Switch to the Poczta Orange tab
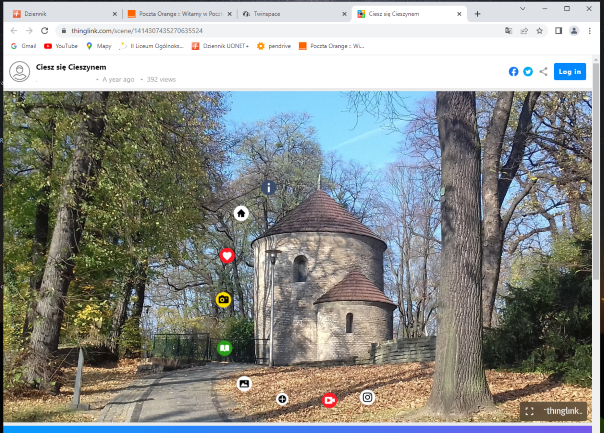Image resolution: width=604 pixels, height=433 pixels. point(180,14)
